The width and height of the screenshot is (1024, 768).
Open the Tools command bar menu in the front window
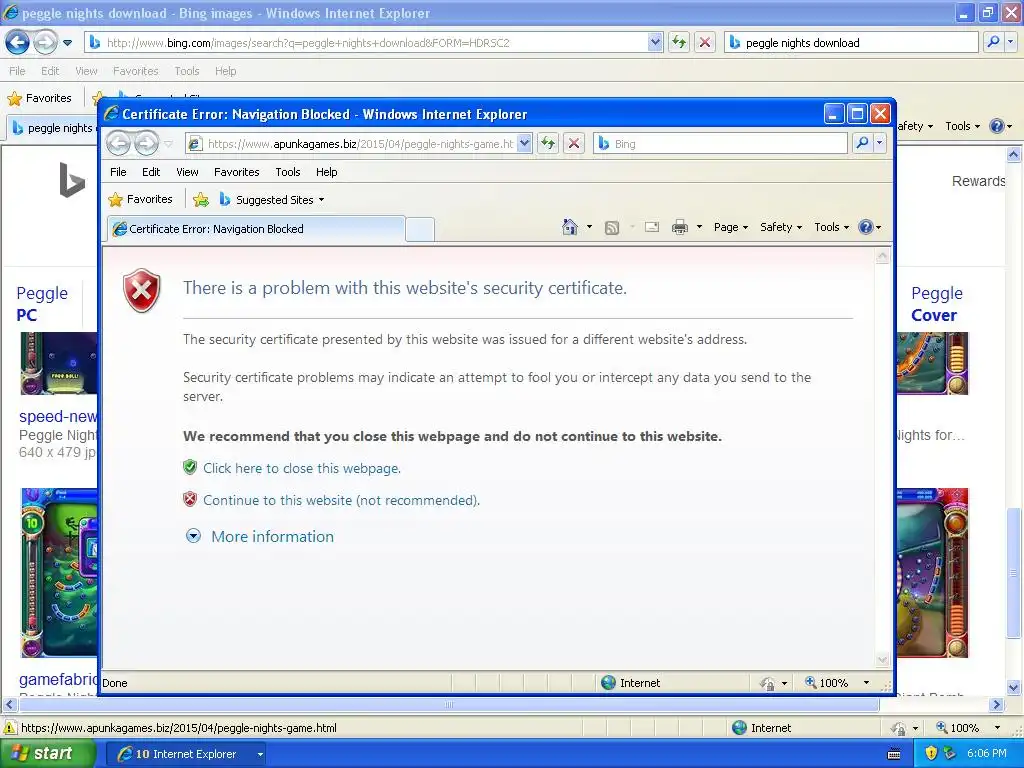(831, 227)
